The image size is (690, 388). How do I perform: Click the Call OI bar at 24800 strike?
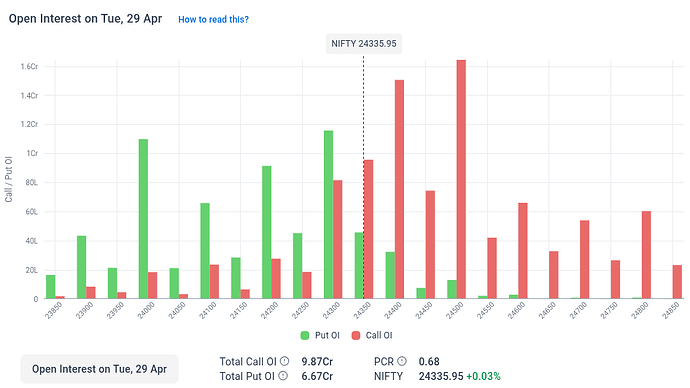tap(646, 255)
